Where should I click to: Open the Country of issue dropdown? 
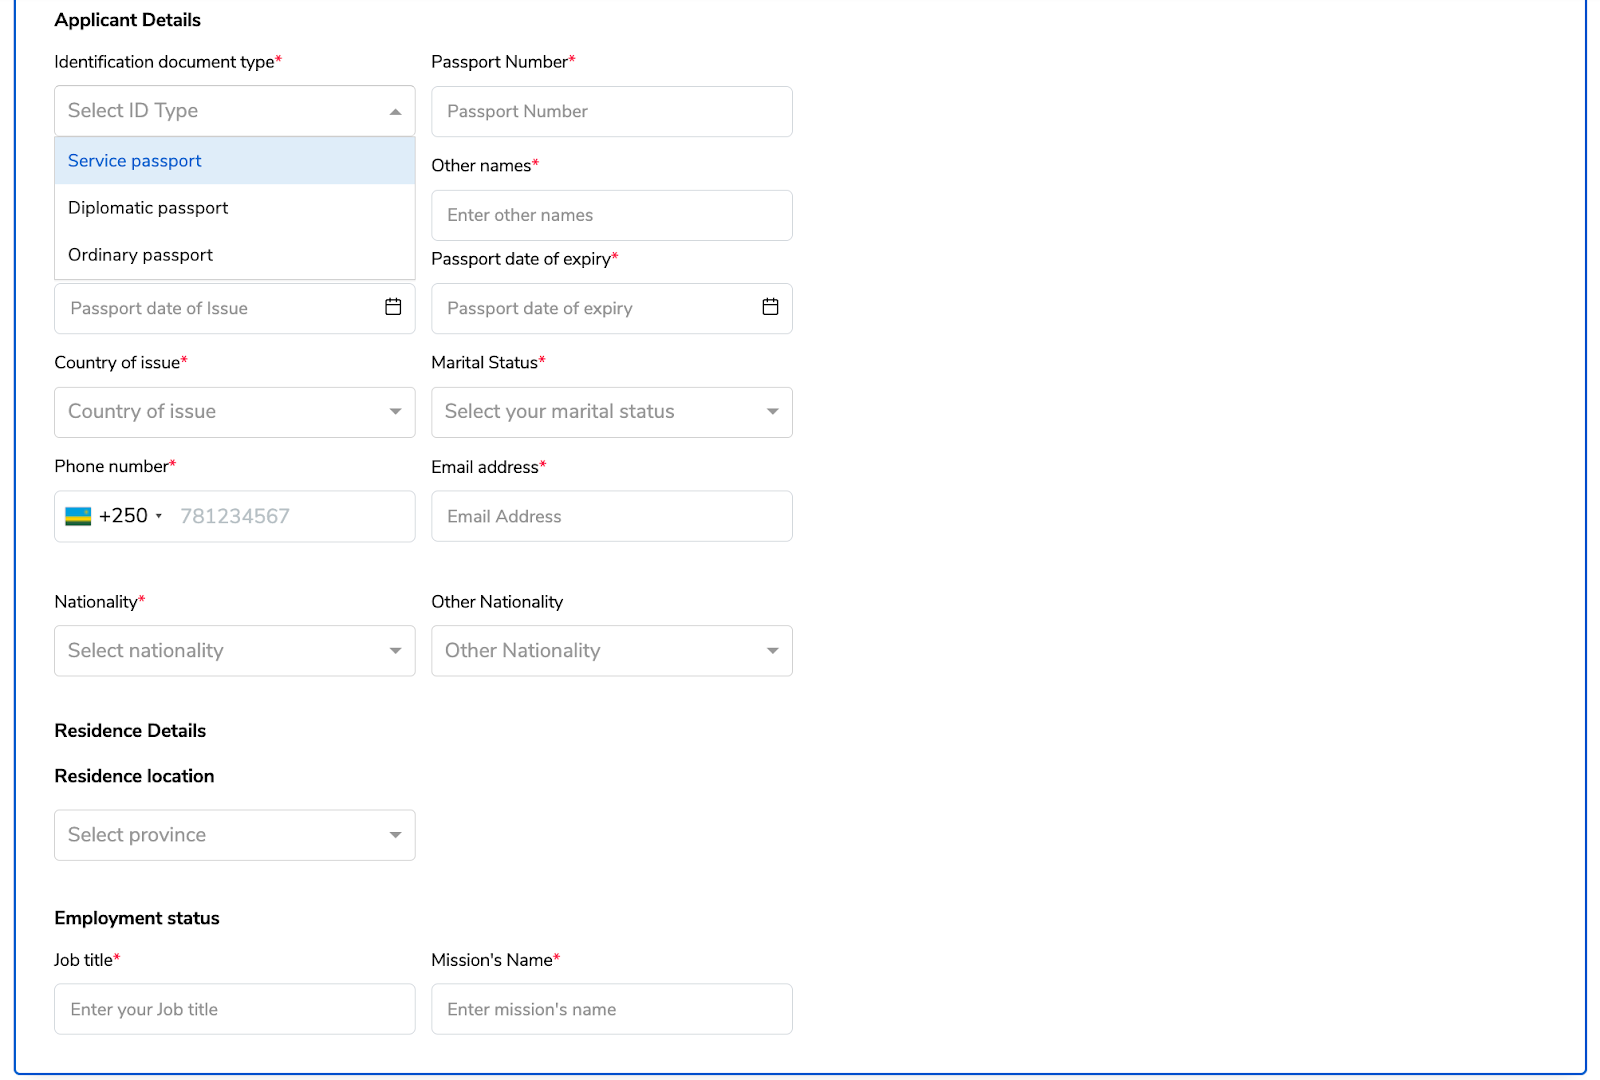[x=234, y=411]
